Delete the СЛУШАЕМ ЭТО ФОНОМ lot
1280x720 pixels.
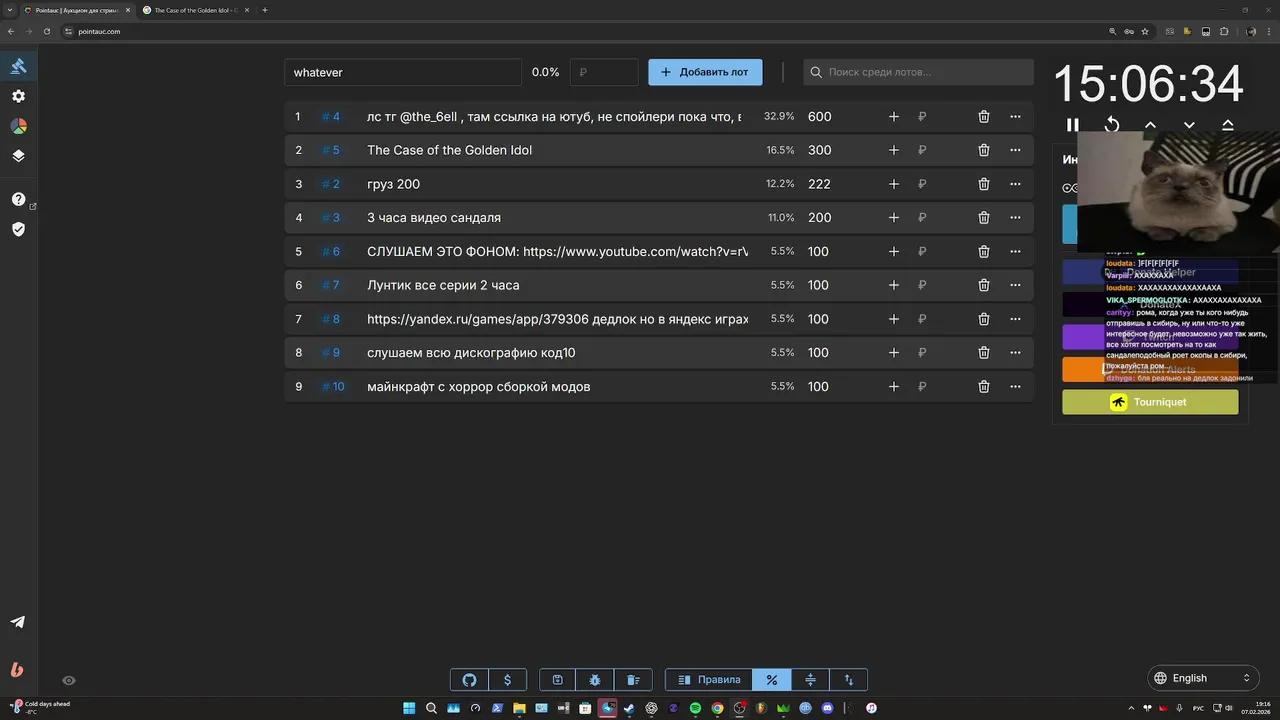click(984, 252)
